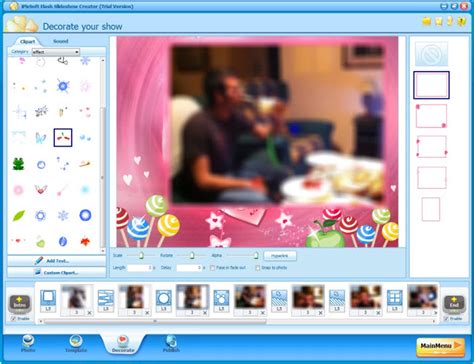The width and height of the screenshot is (474, 364).
Task: Click the first transition icon after Intro
Action: pyautogui.click(x=48, y=298)
